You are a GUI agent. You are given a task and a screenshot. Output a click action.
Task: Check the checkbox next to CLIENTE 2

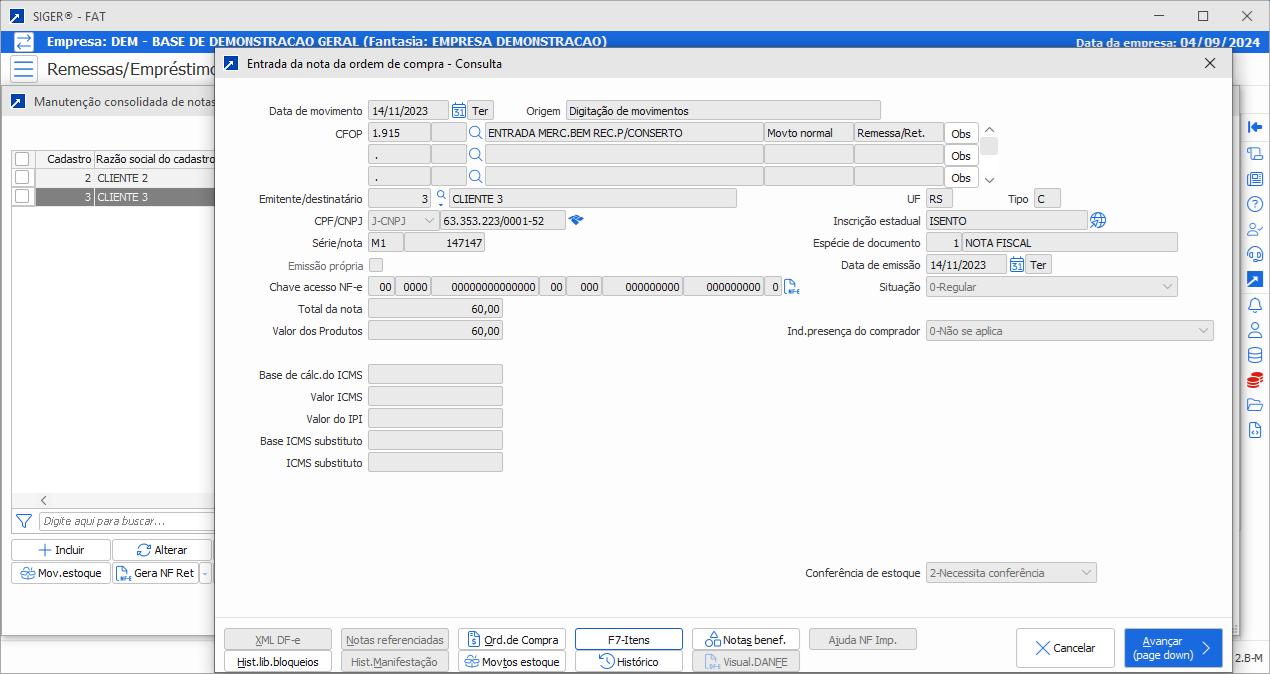tap(24, 177)
